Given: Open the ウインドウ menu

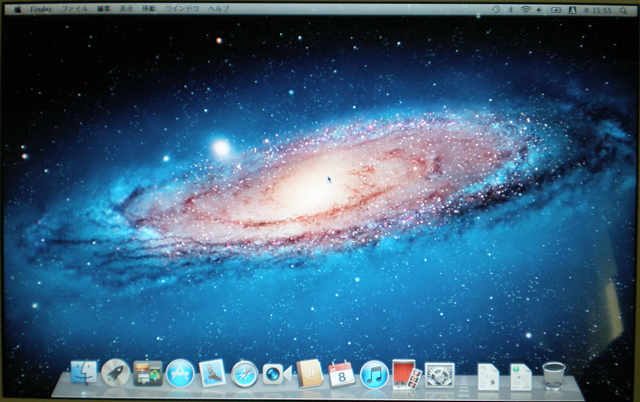Looking at the screenshot, I should coord(182,9).
